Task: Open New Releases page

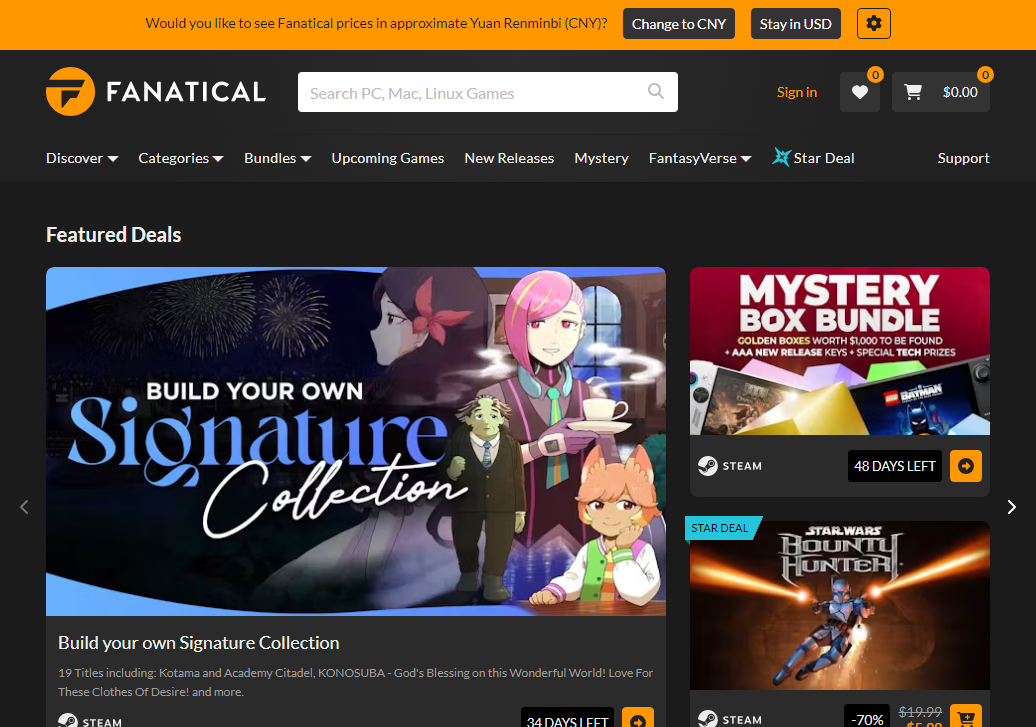Action: [509, 158]
